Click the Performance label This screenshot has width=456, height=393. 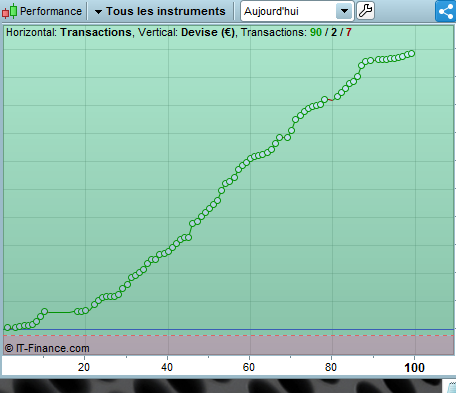pyautogui.click(x=51, y=11)
